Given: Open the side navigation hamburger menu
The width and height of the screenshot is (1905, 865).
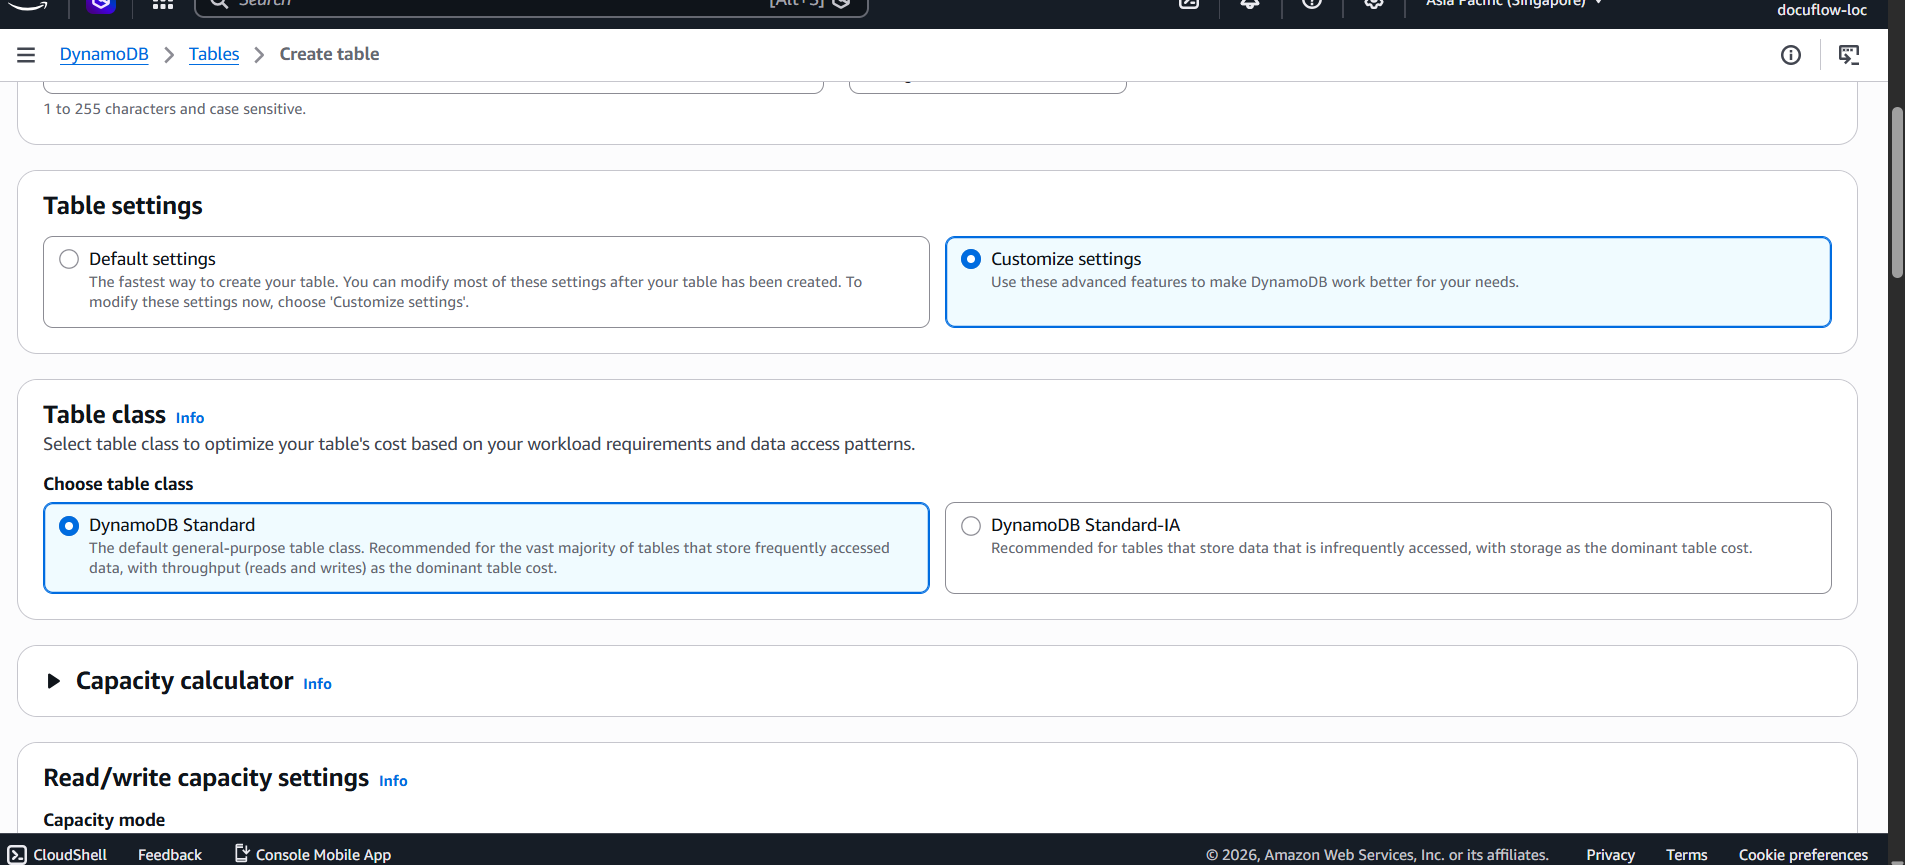Looking at the screenshot, I should 26,55.
